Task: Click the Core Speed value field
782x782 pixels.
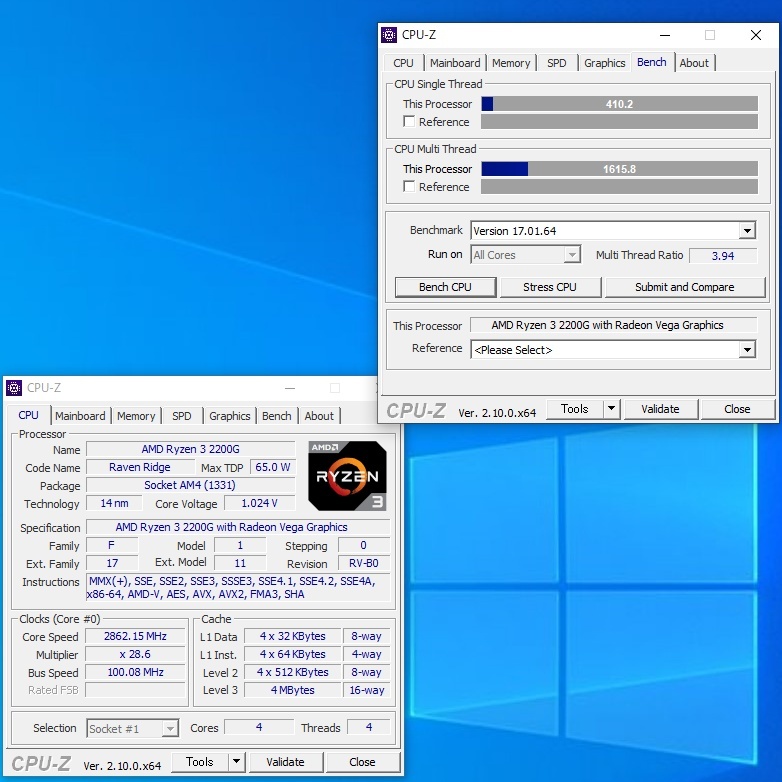Action: [136, 637]
